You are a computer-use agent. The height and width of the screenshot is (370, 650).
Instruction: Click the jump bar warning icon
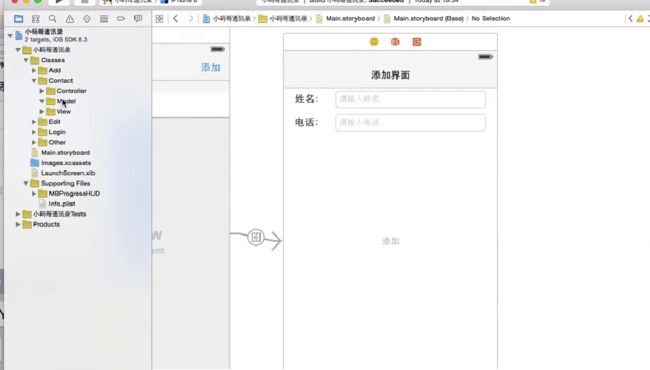(640, 19)
